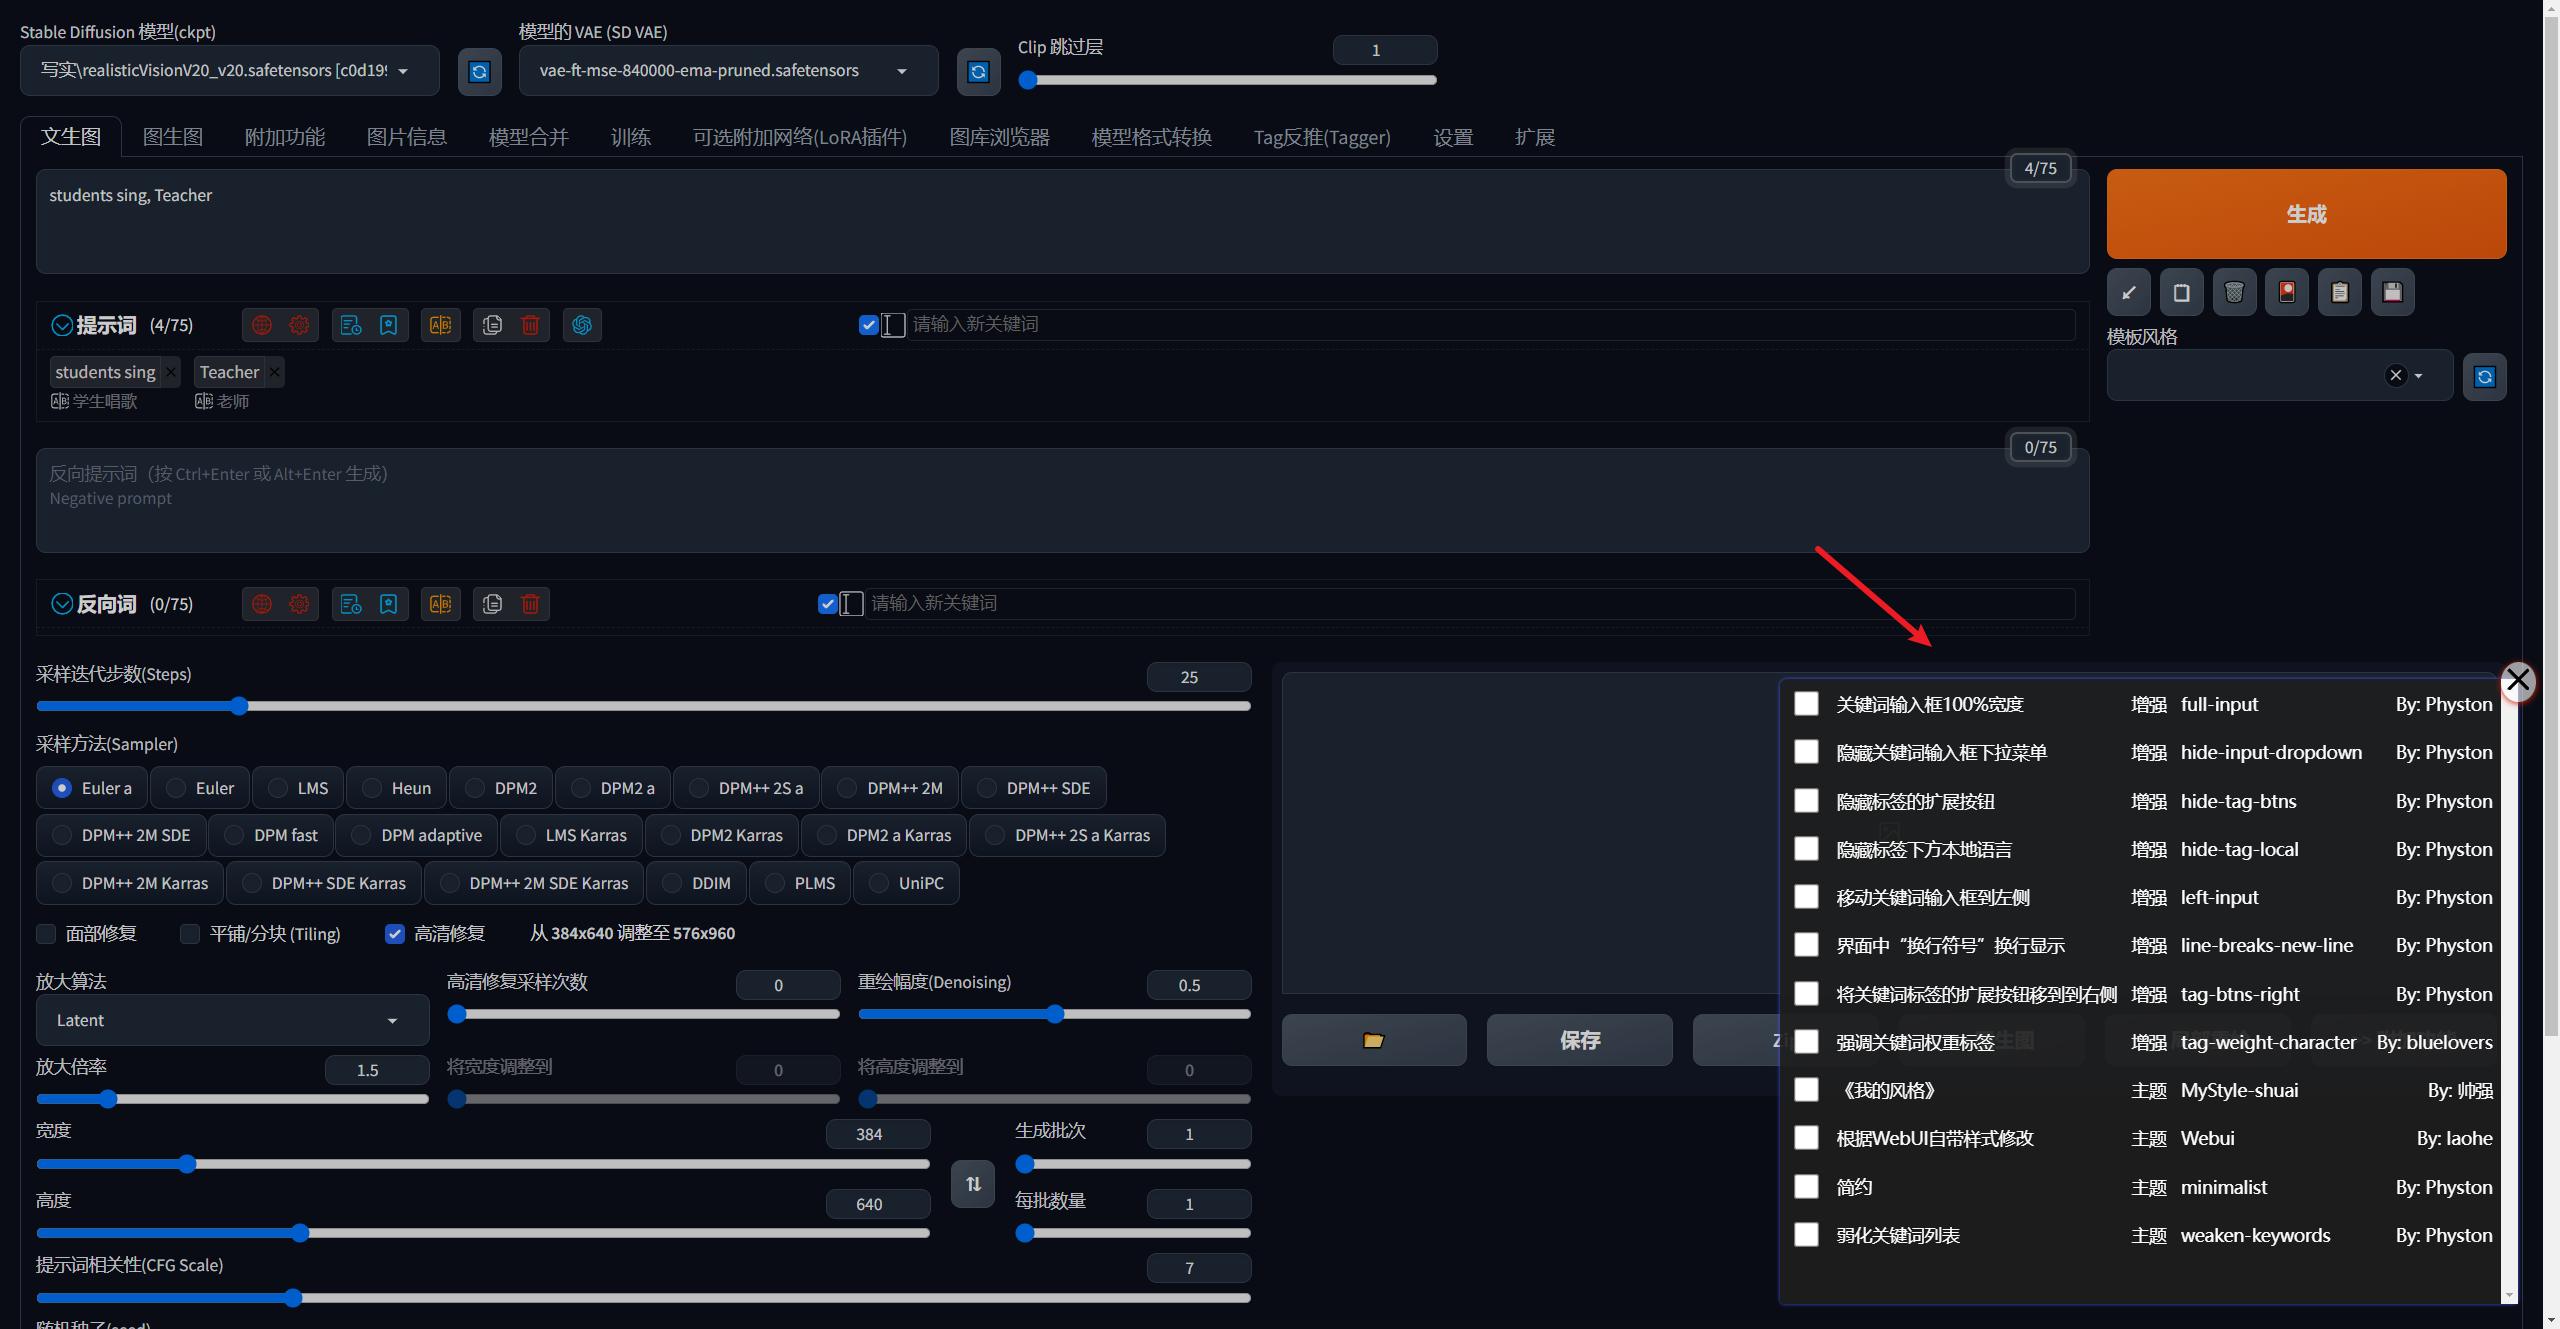
Task: Click red trash icon in 提示词 toolbar
Action: coord(531,325)
